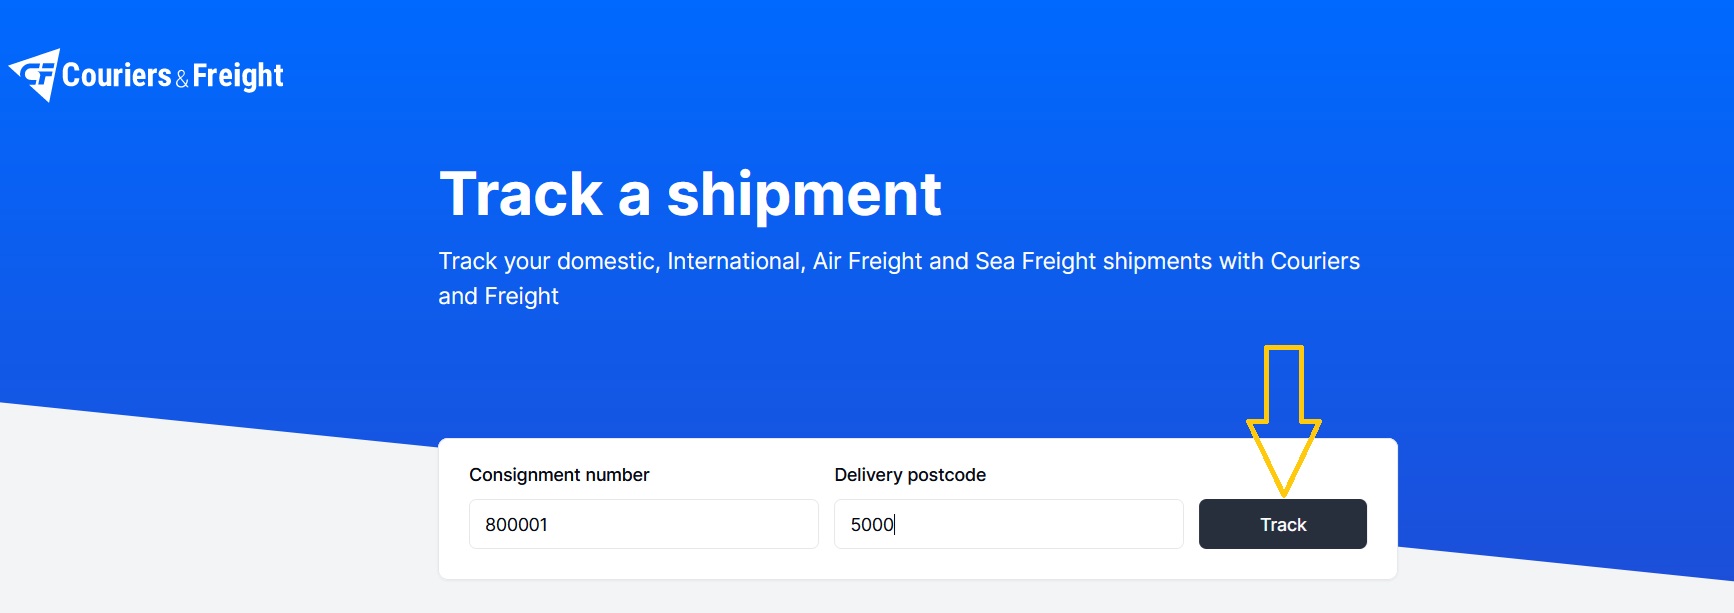Focus the Delivery postcode input field
This screenshot has width=1734, height=613.
[1008, 524]
